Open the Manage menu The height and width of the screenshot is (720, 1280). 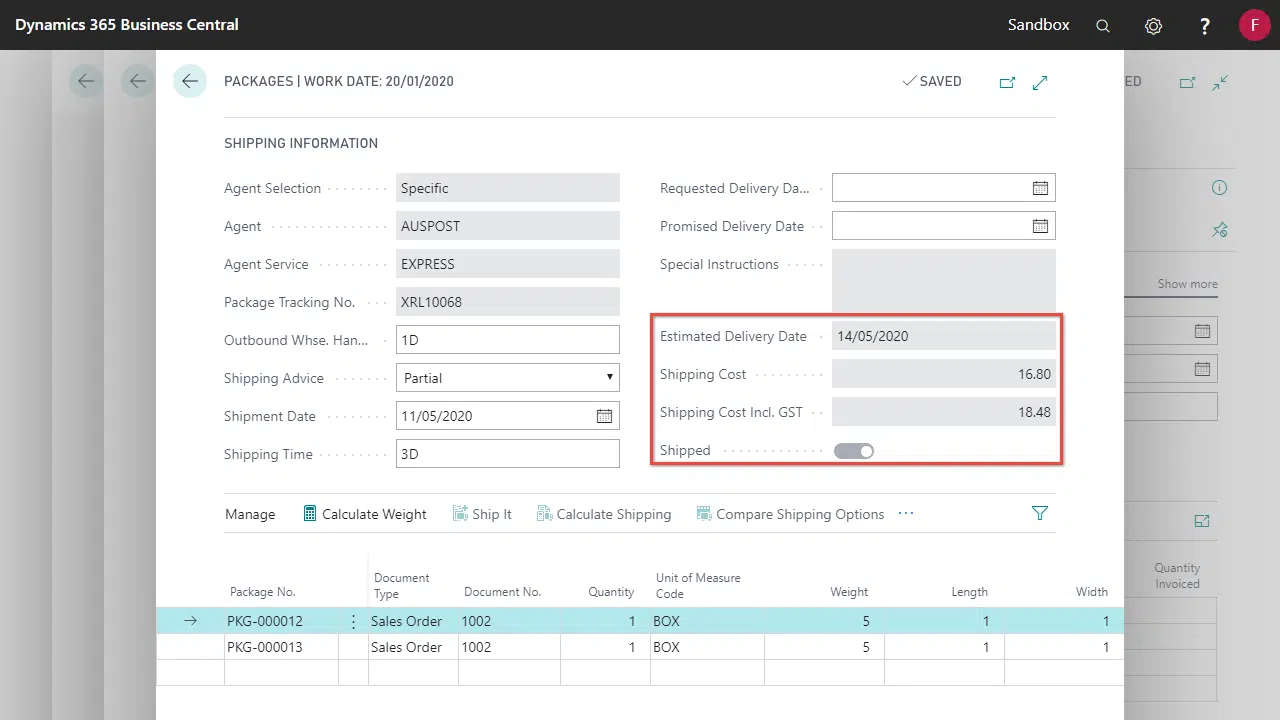(250, 514)
